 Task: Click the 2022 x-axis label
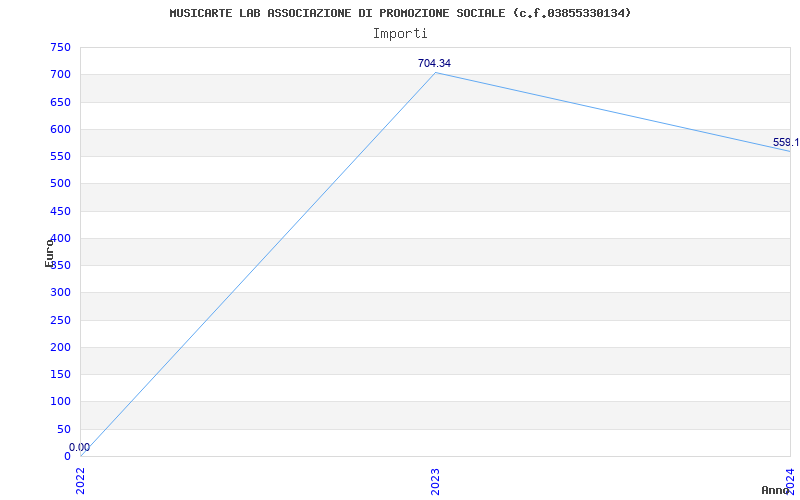click(81, 481)
